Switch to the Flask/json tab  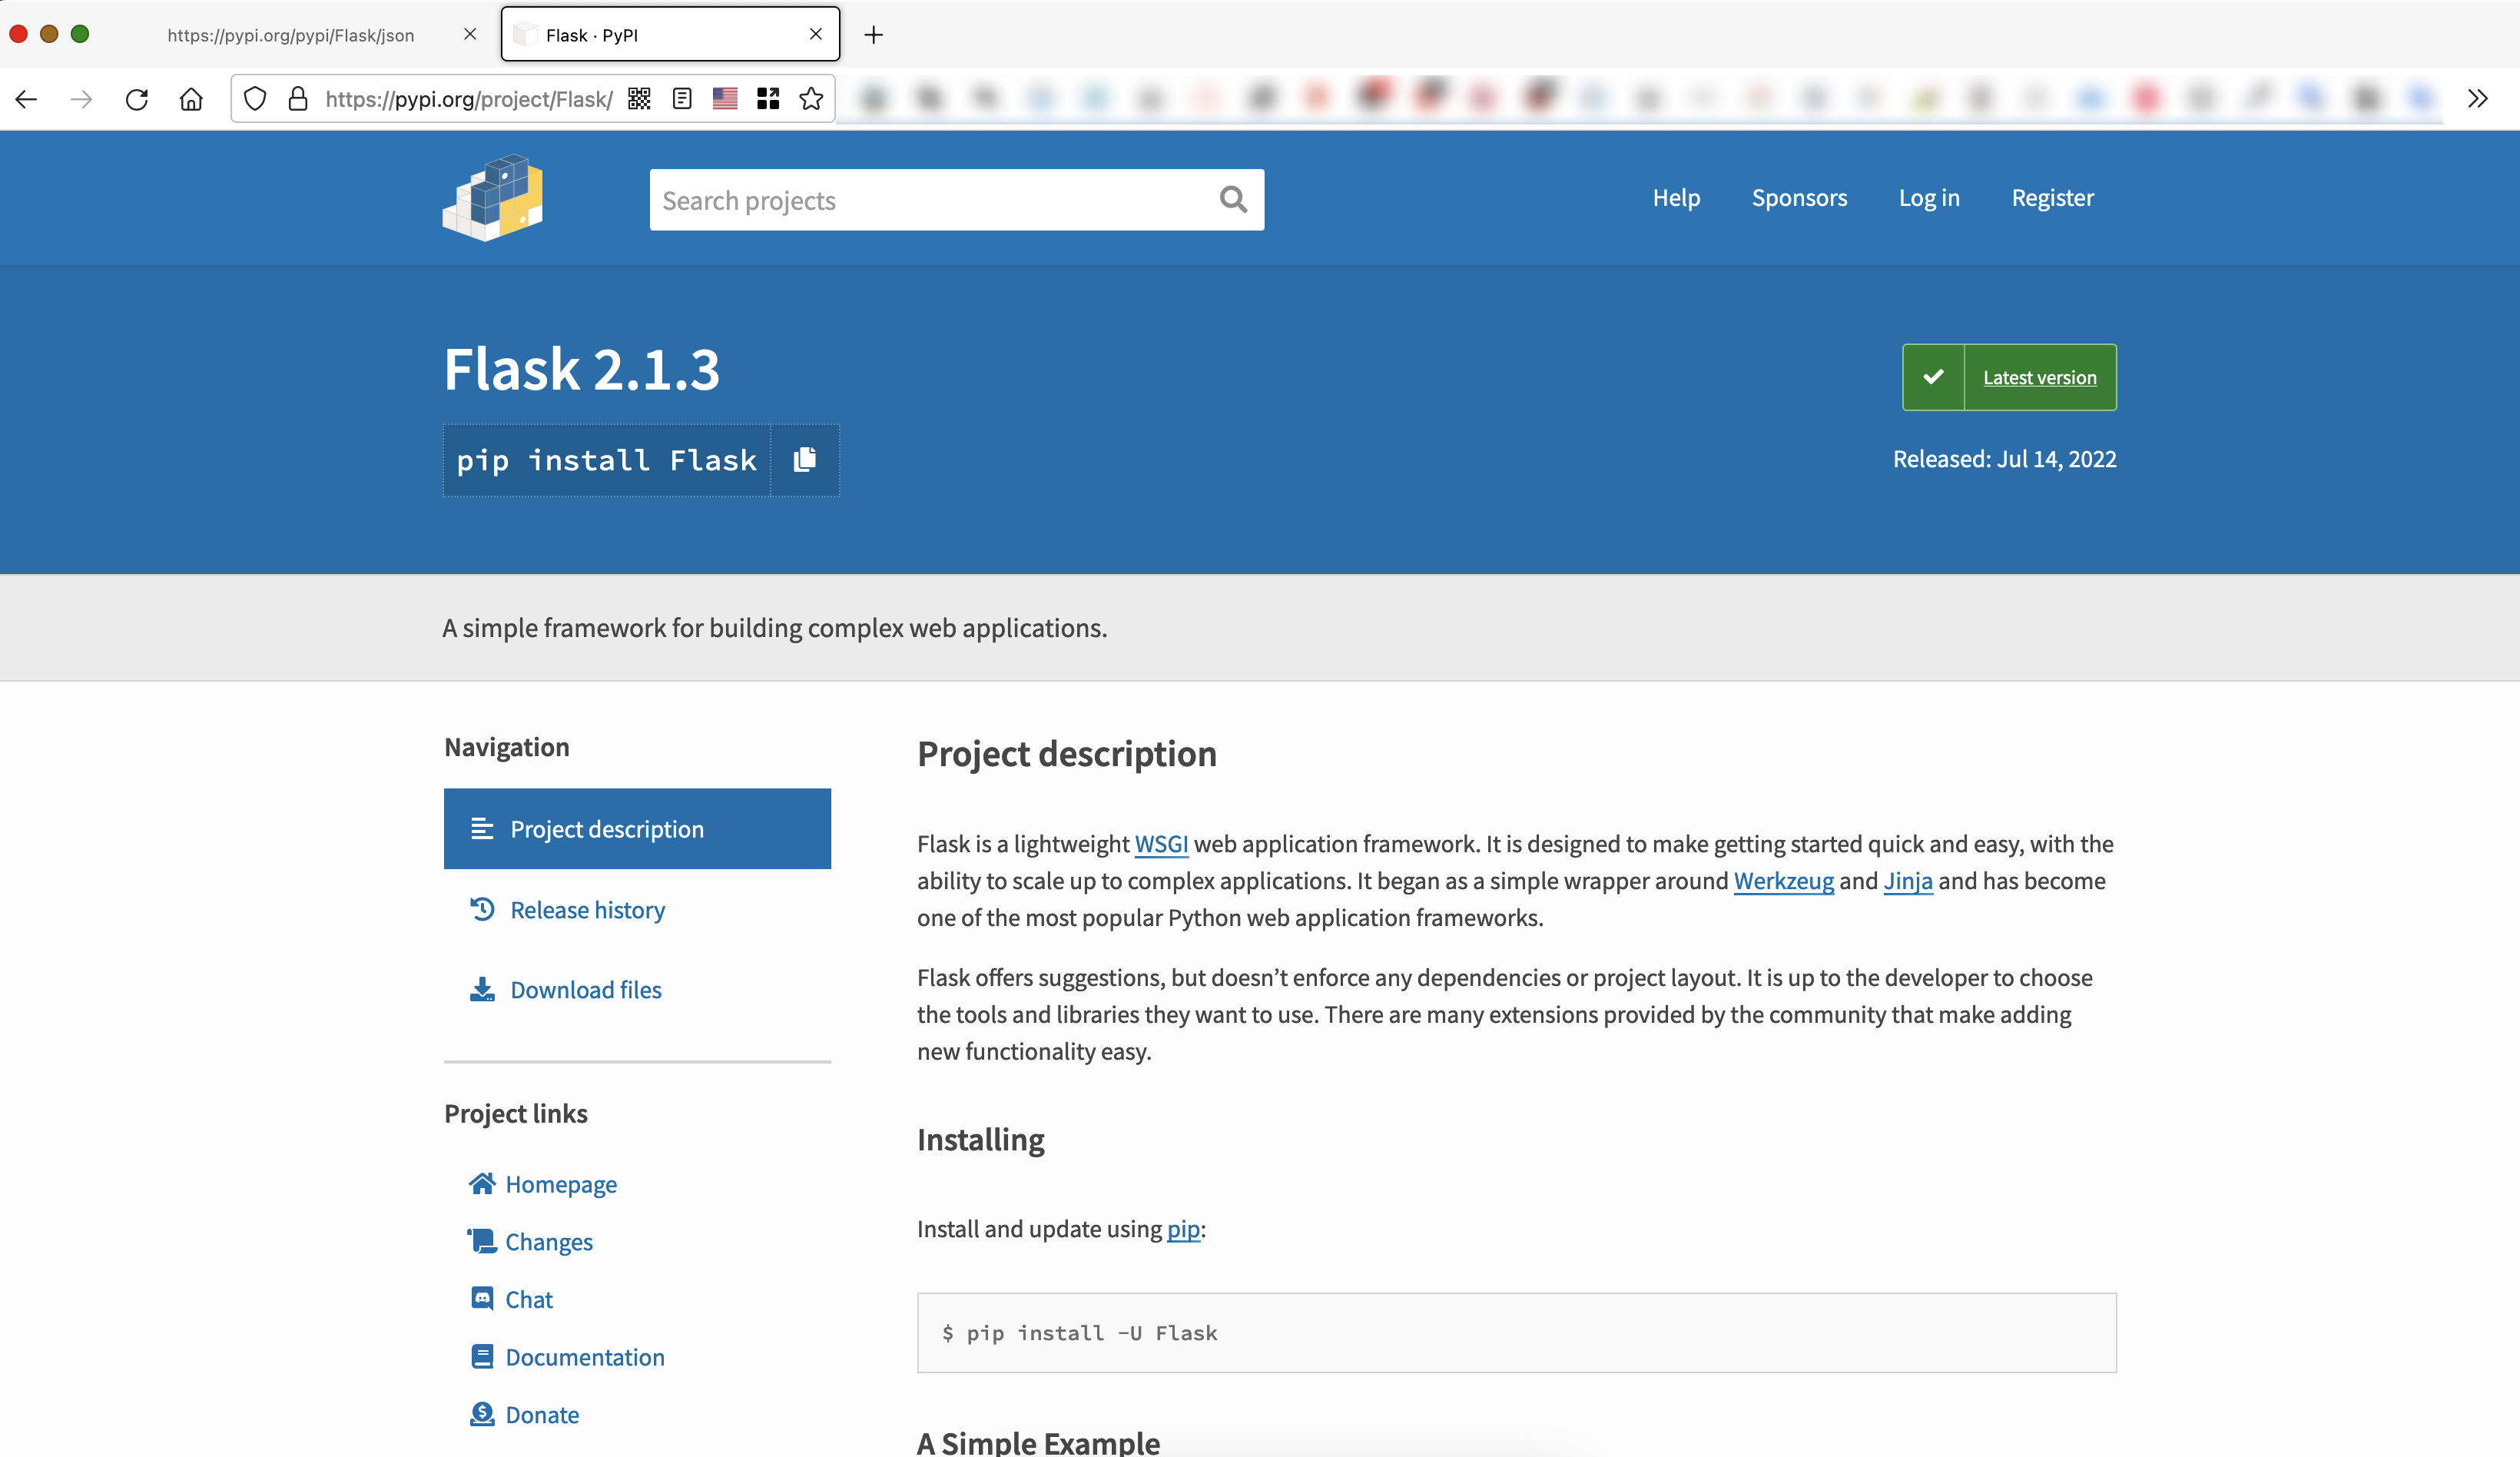point(290,35)
